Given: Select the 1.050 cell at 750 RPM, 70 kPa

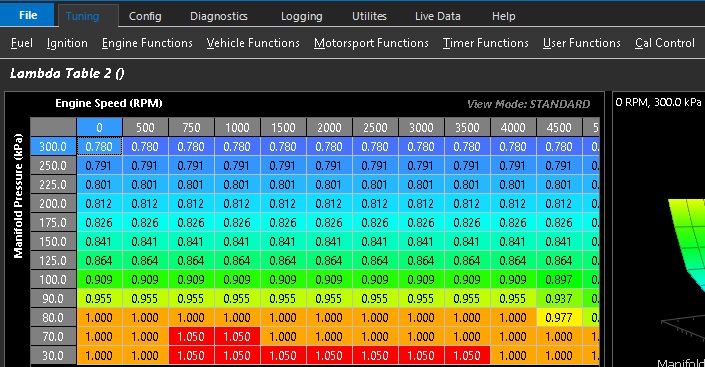Looking at the screenshot, I should [x=191, y=336].
